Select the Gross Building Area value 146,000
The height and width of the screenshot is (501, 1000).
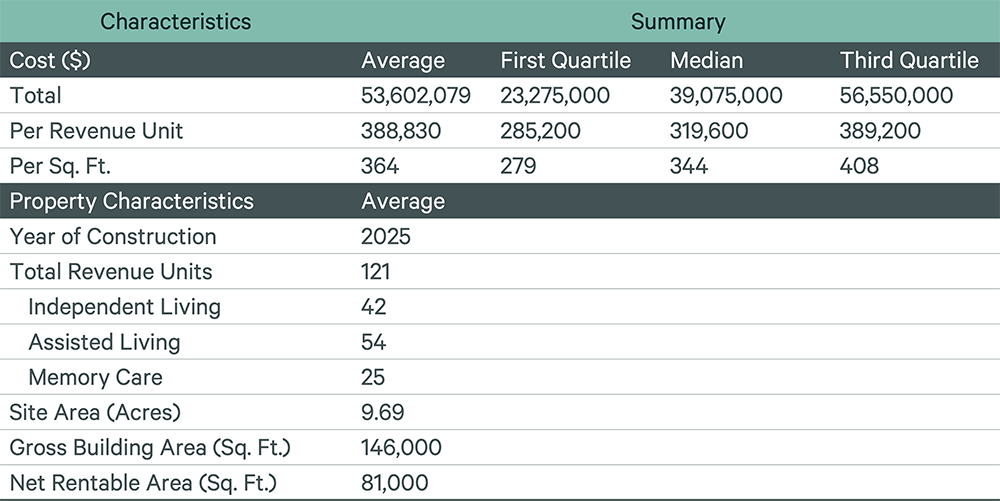click(x=401, y=447)
